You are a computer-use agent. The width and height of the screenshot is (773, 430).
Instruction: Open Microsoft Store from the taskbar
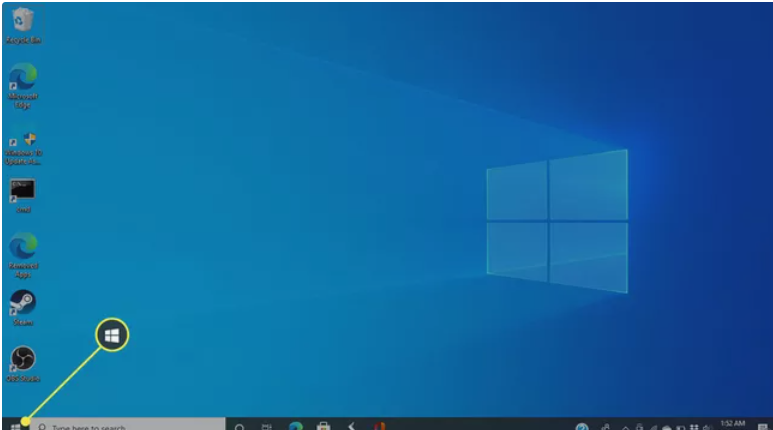pyautogui.click(x=323, y=426)
